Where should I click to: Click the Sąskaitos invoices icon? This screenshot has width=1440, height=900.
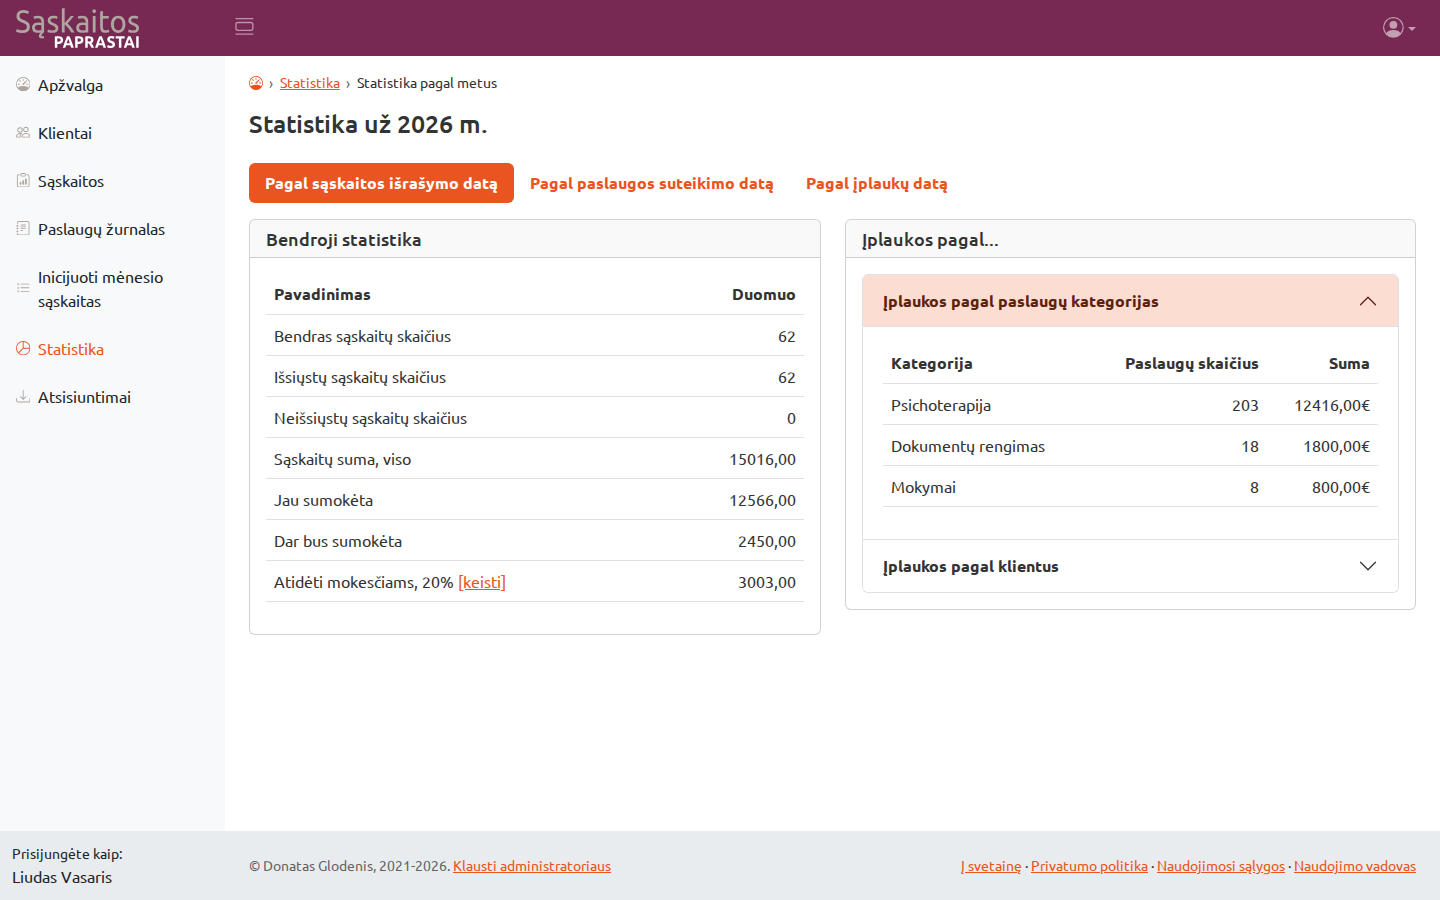point(23,181)
